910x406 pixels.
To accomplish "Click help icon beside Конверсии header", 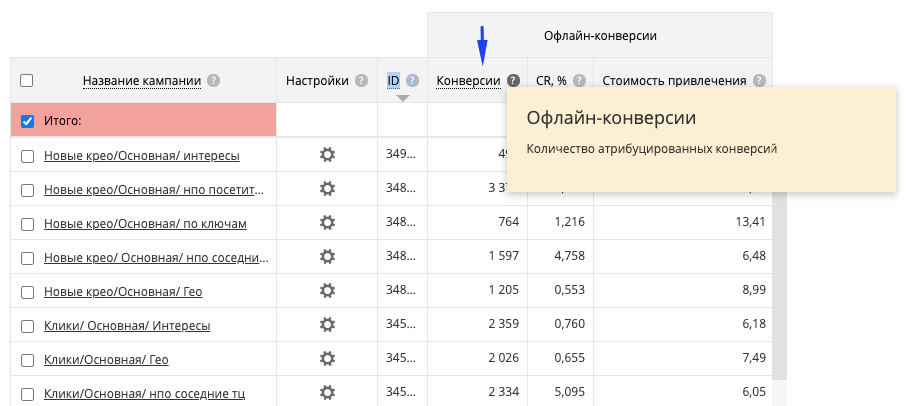I will pyautogui.click(x=513, y=81).
